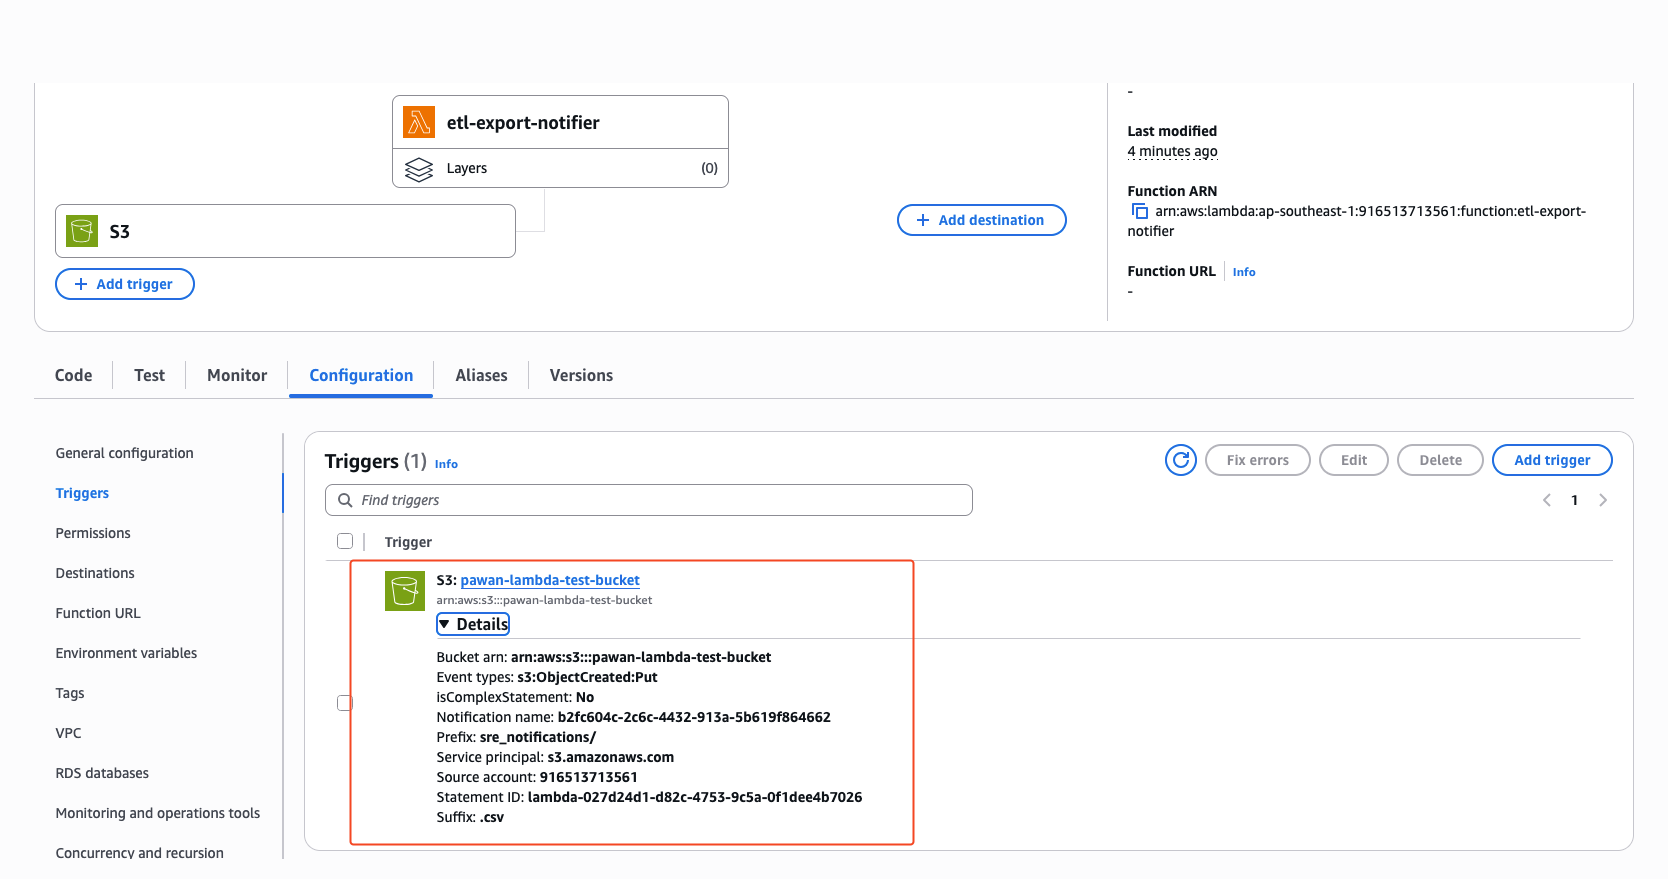1668x879 pixels.
Task: Collapse the trigger Details section
Action: click(x=473, y=624)
